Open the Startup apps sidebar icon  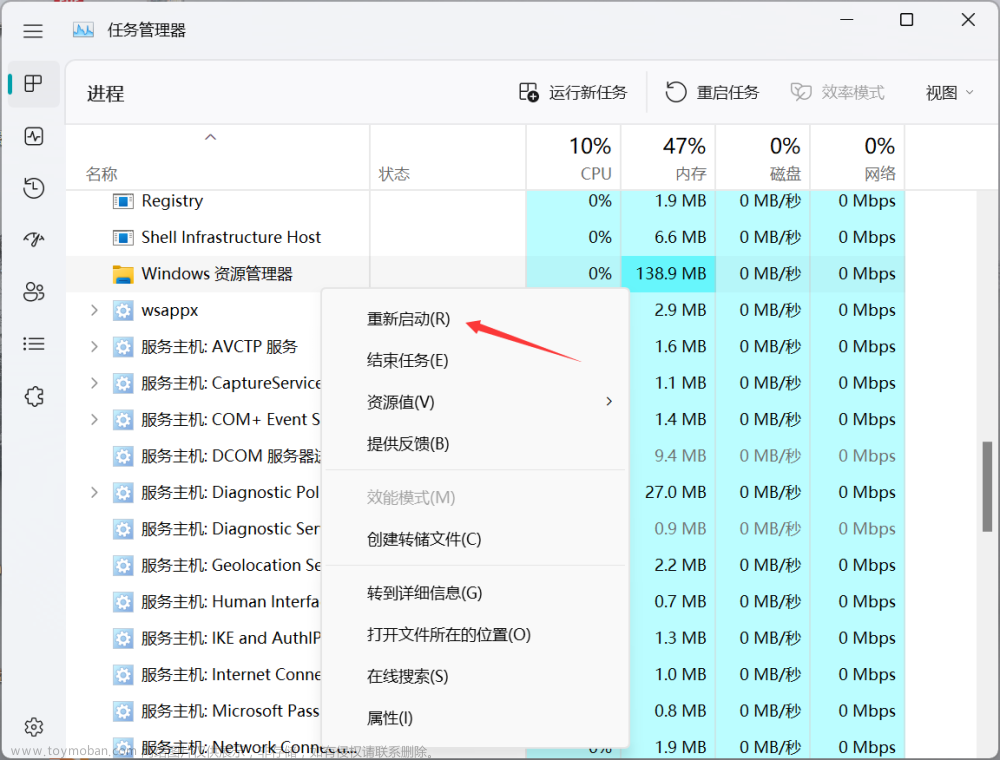34,240
